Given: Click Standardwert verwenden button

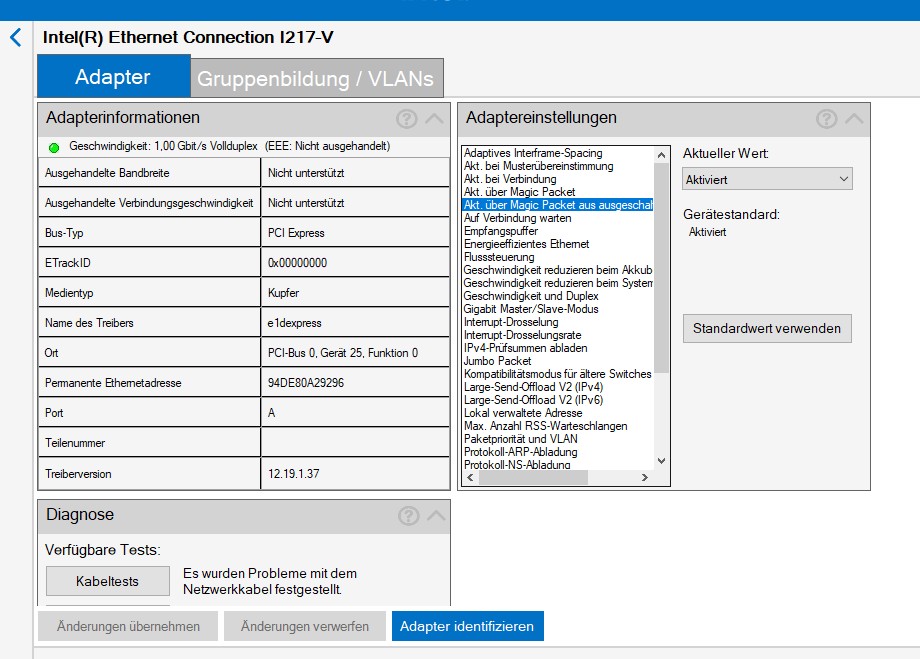Looking at the screenshot, I should coord(767,329).
